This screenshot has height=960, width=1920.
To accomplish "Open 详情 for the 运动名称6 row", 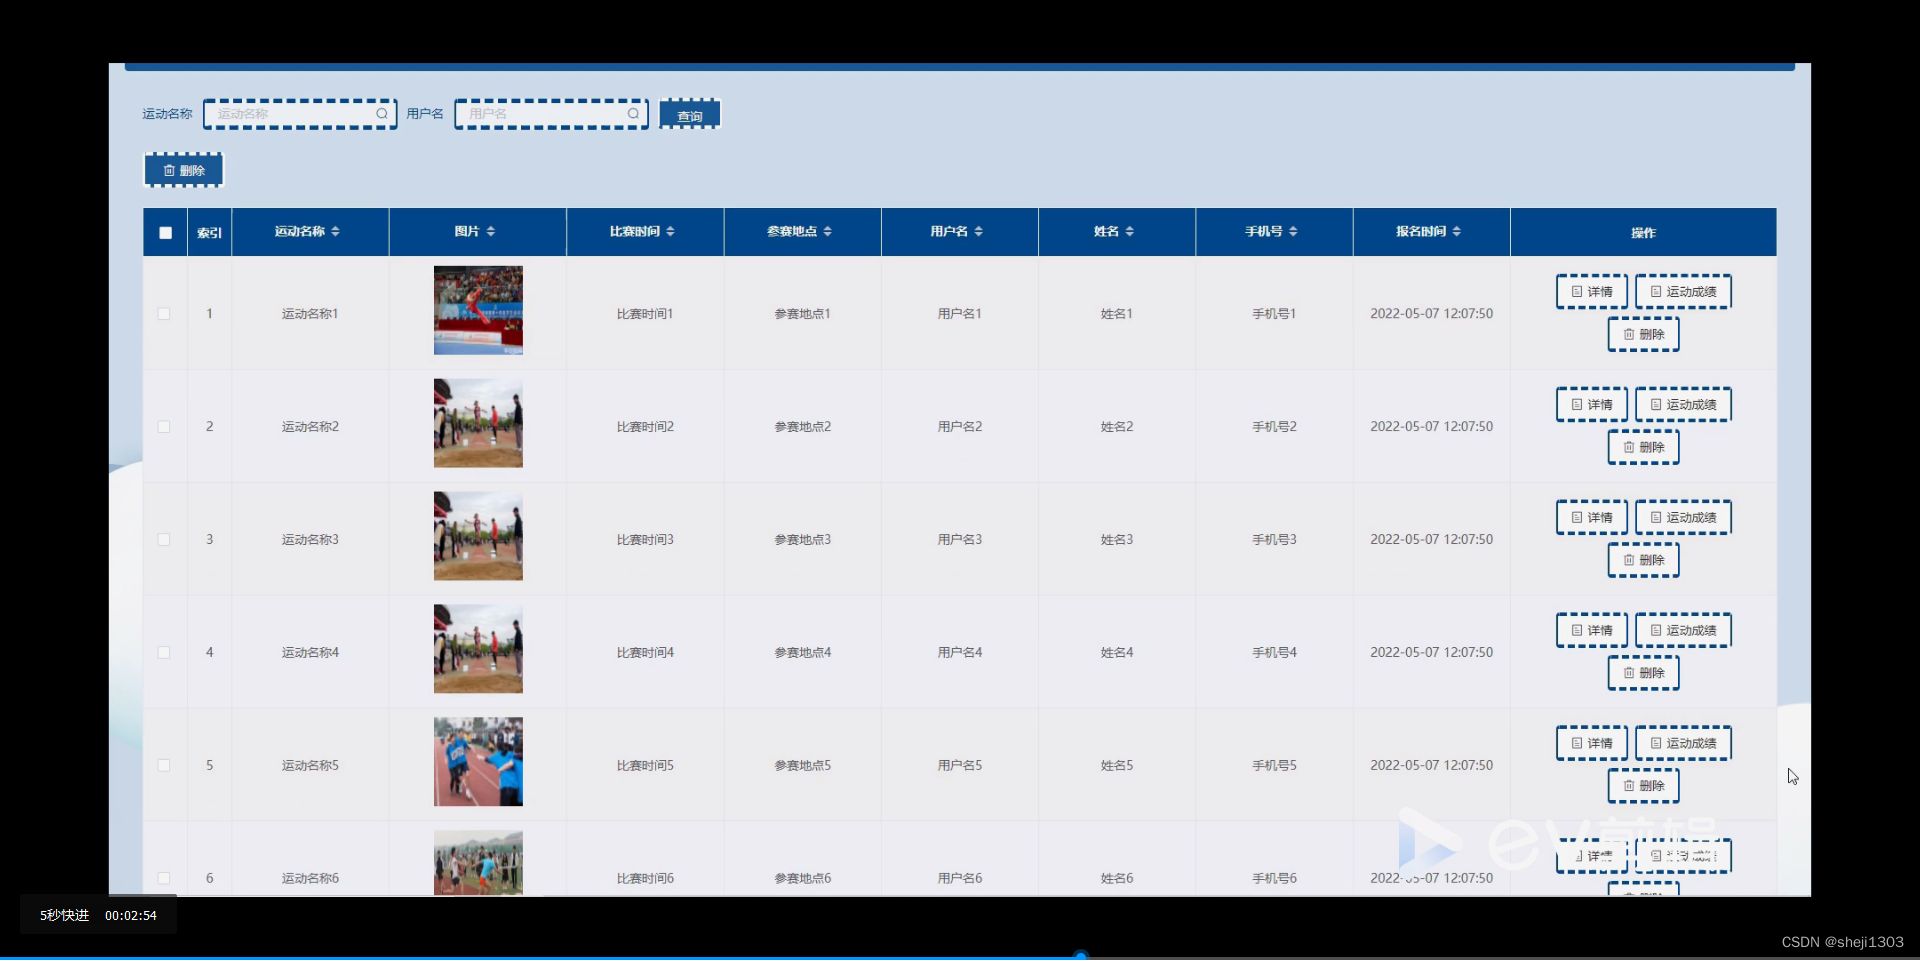I will point(1591,856).
